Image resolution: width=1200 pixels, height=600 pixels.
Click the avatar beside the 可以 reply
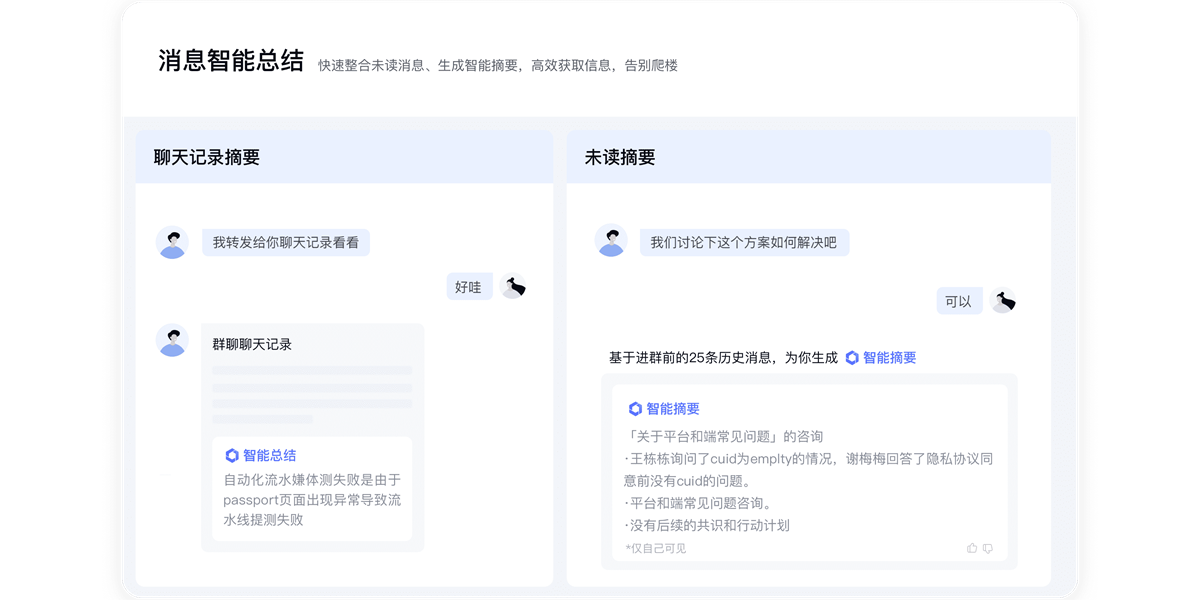(1003, 300)
